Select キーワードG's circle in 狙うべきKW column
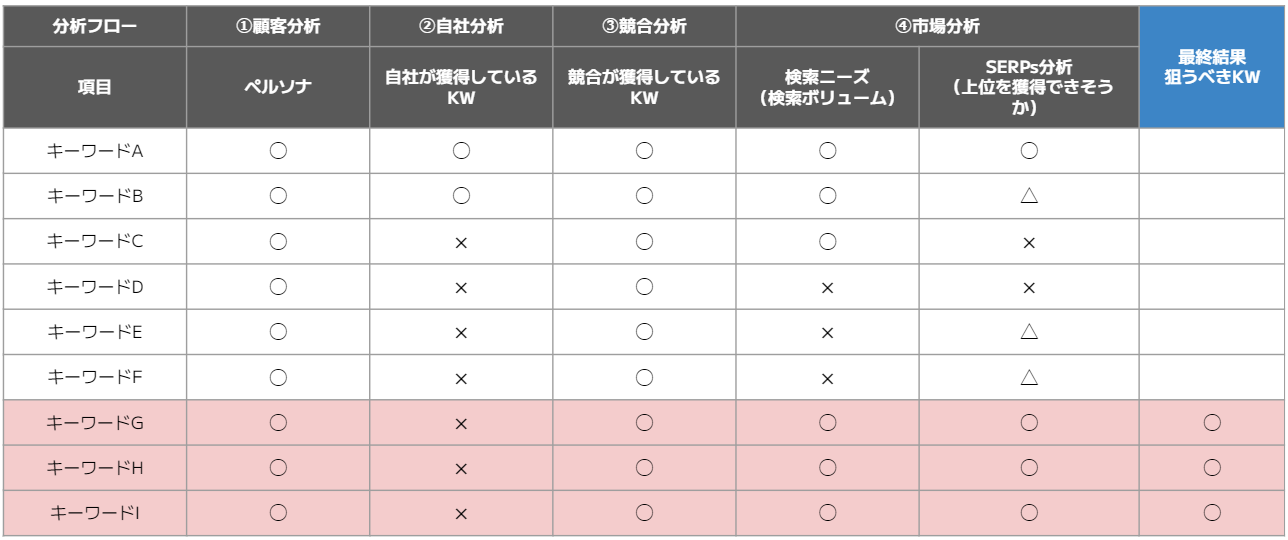 coord(1212,423)
